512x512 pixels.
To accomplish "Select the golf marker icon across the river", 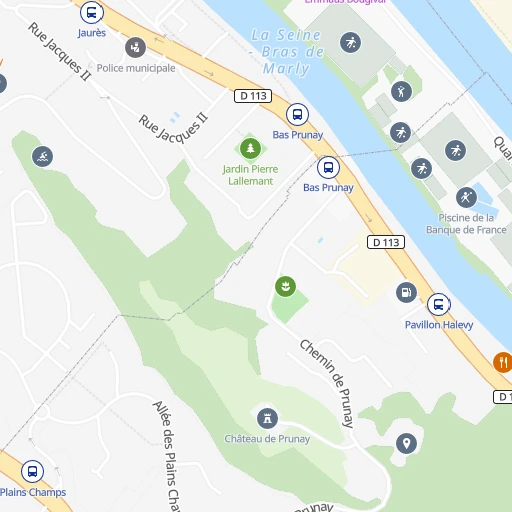I will click(x=401, y=91).
